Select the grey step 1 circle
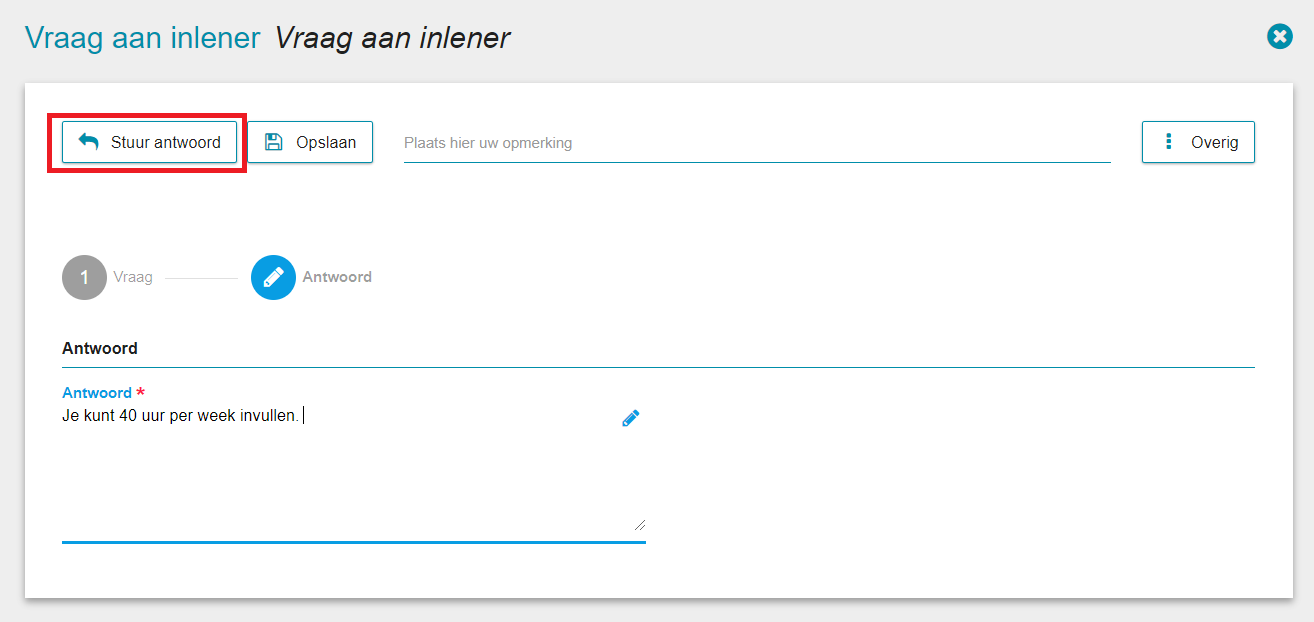 coord(84,278)
